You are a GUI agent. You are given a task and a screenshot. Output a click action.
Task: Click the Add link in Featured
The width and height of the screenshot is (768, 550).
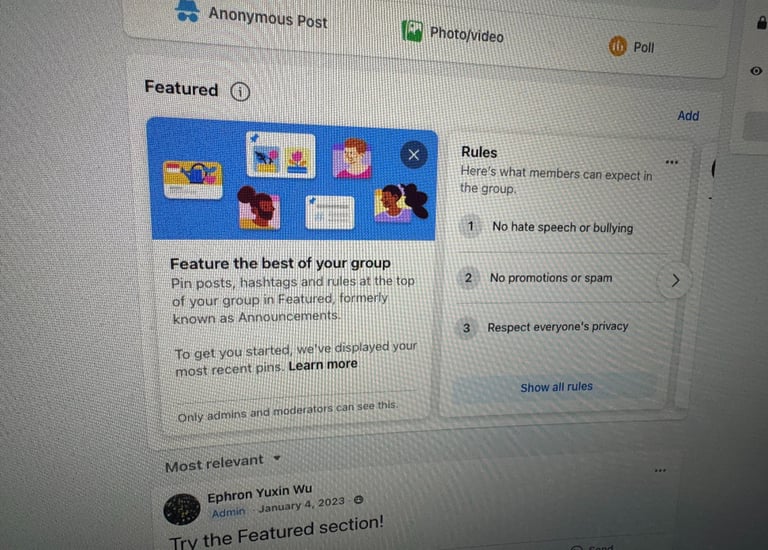pos(688,116)
